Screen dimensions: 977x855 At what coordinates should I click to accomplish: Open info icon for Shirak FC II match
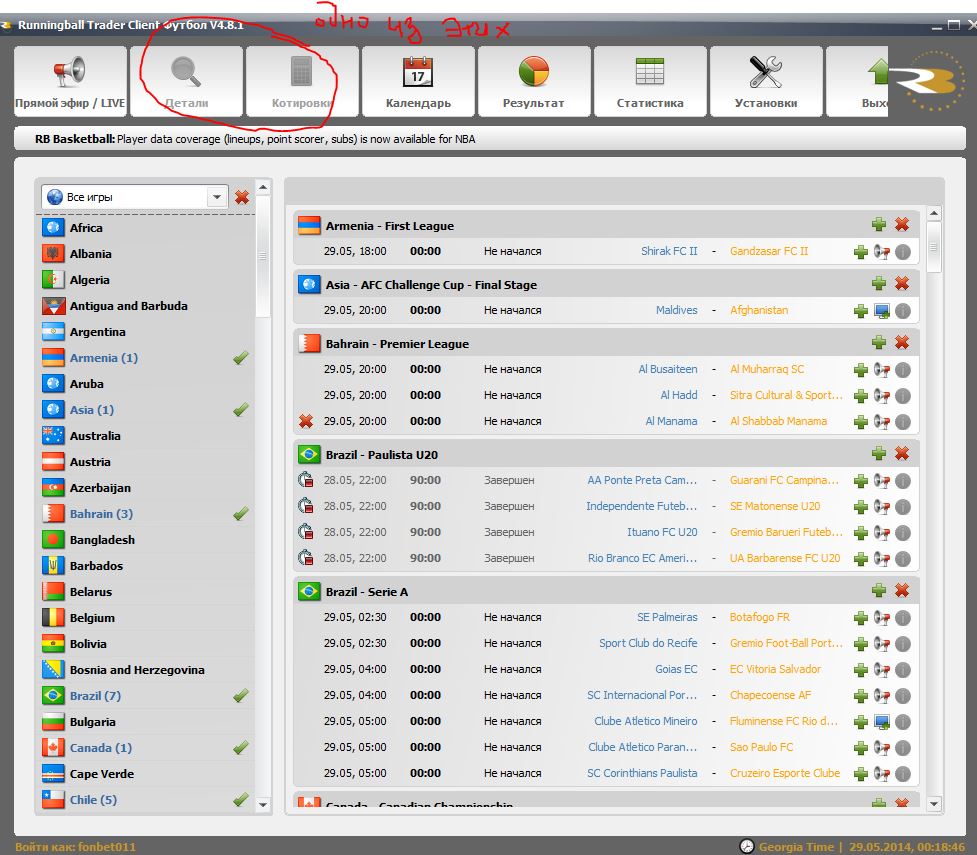coord(903,252)
